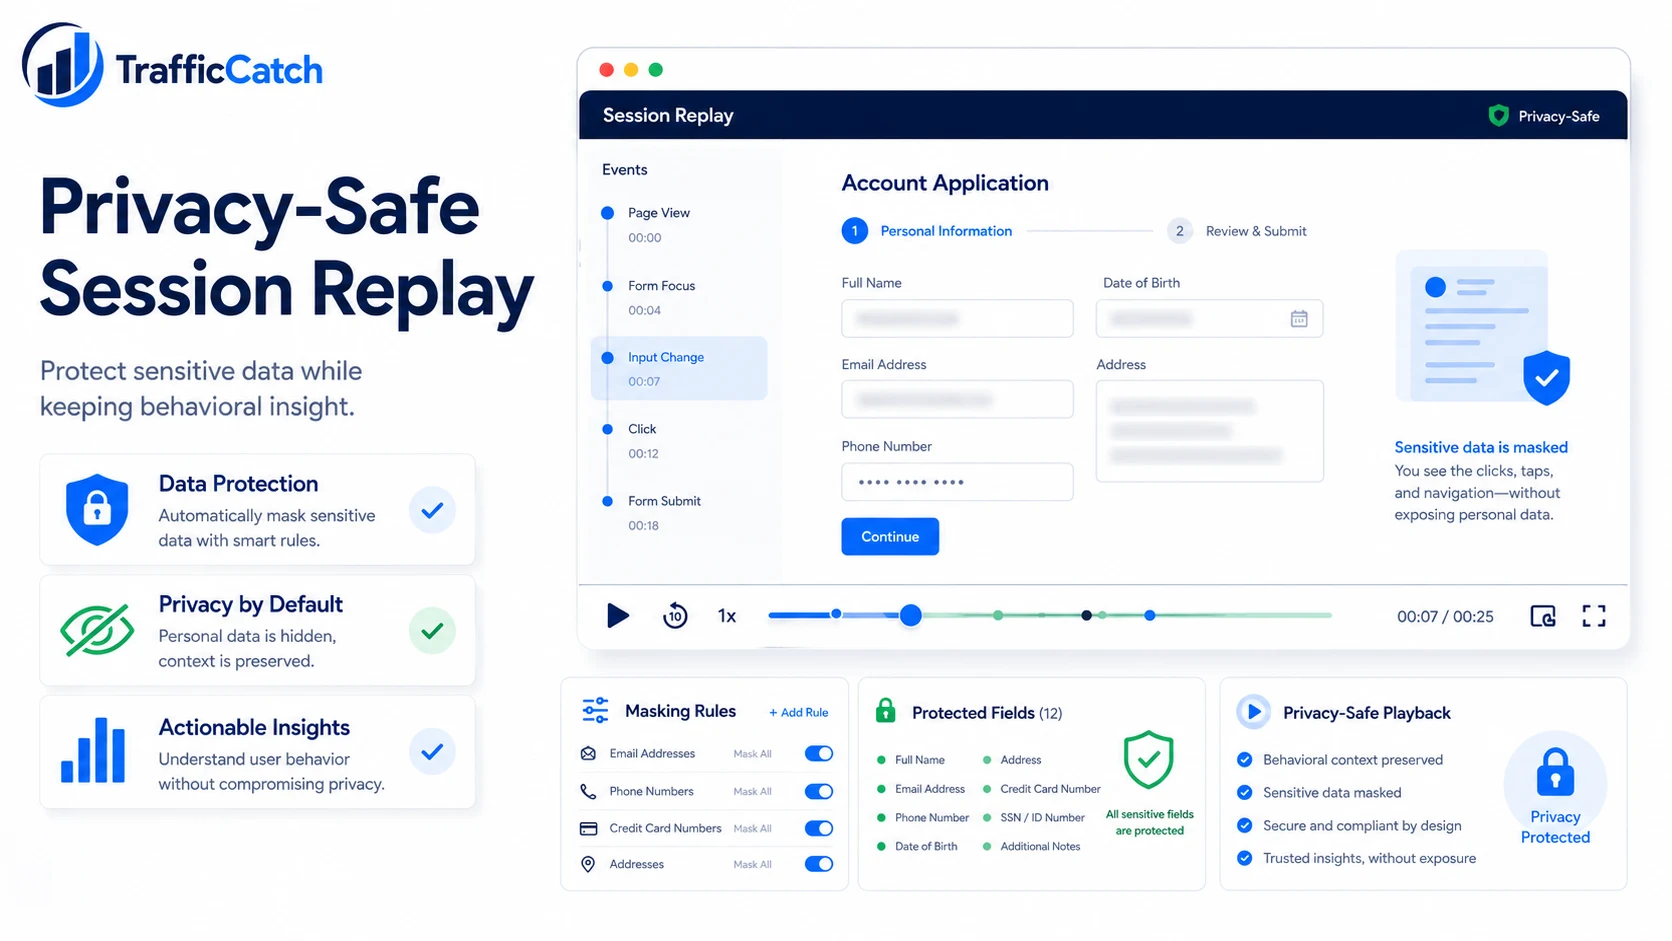
Task: Click the Continue button
Action: tap(890, 536)
